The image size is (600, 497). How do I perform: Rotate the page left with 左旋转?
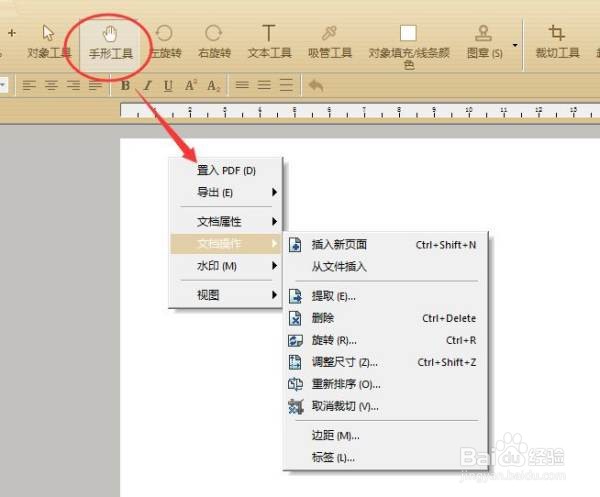click(x=165, y=42)
